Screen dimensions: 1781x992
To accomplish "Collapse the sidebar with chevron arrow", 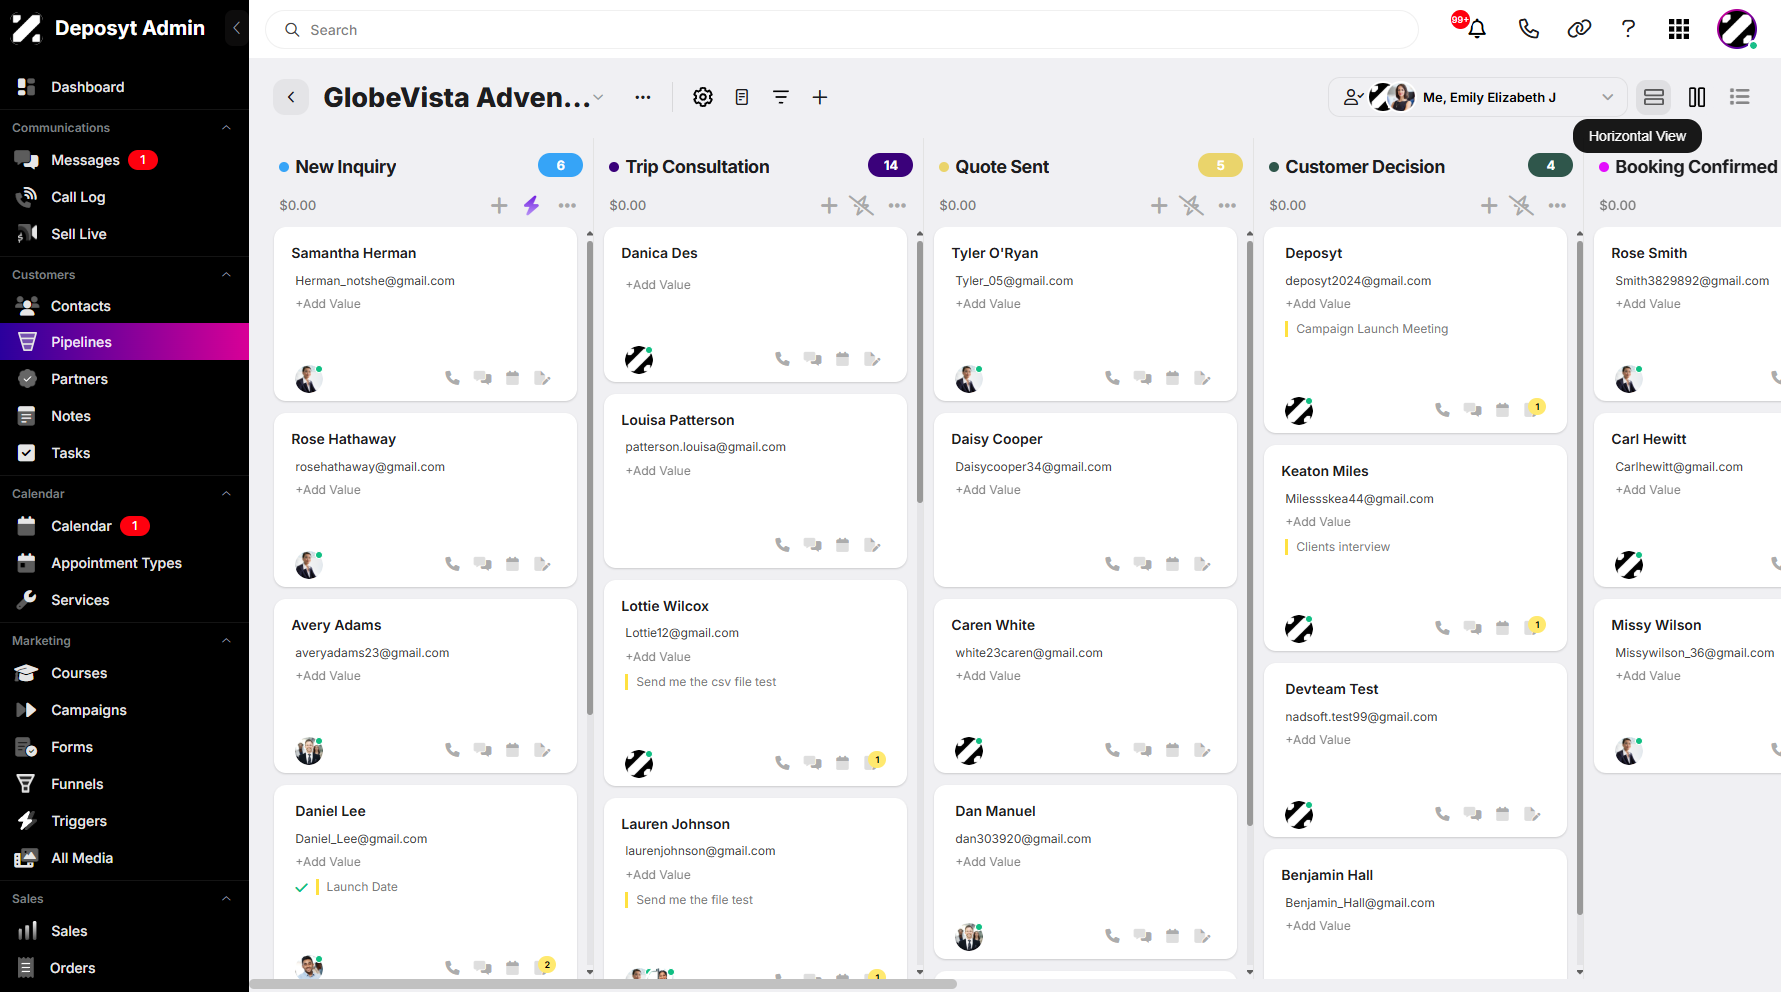I will pyautogui.click(x=236, y=28).
